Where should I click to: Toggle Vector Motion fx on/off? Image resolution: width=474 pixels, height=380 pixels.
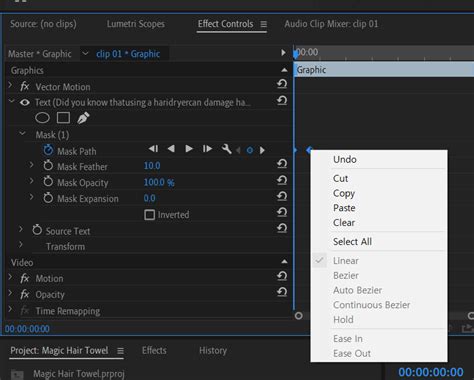(x=25, y=87)
